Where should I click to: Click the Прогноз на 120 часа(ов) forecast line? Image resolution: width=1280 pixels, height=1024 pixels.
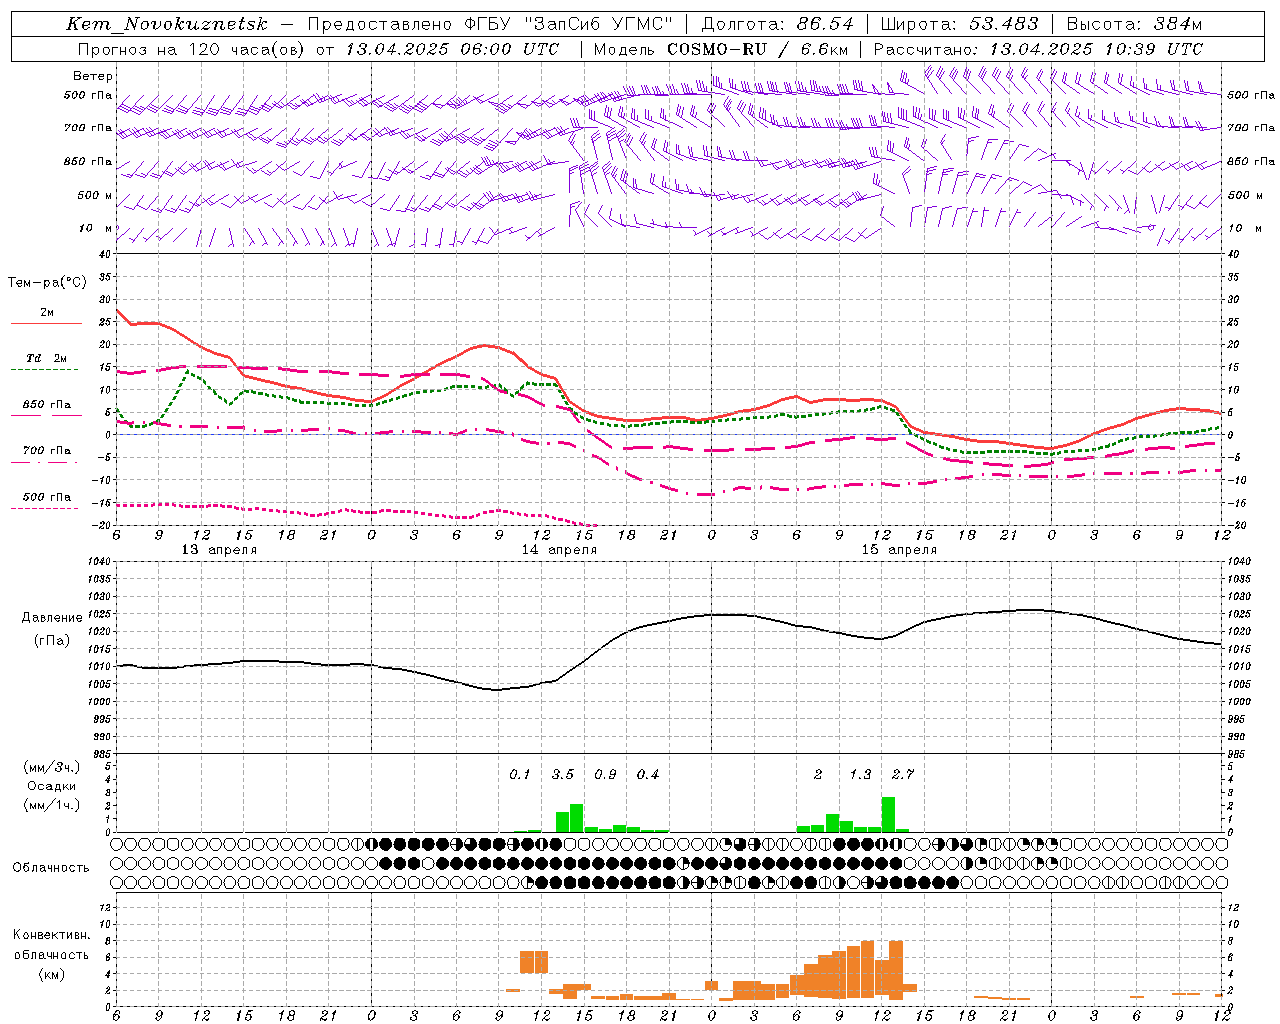point(318,49)
